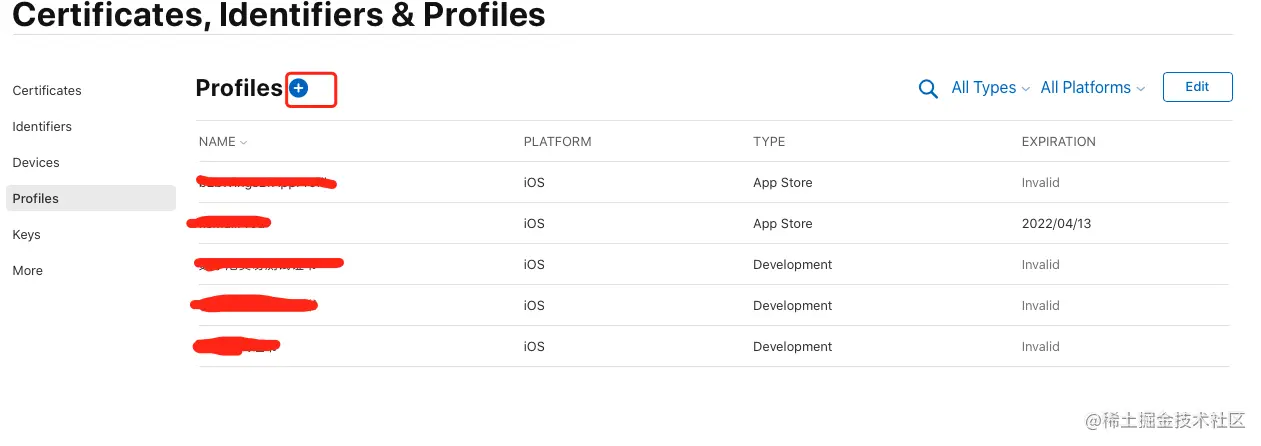Open the All Types filter dropdown
The height and width of the screenshot is (446, 1261).
click(x=989, y=88)
